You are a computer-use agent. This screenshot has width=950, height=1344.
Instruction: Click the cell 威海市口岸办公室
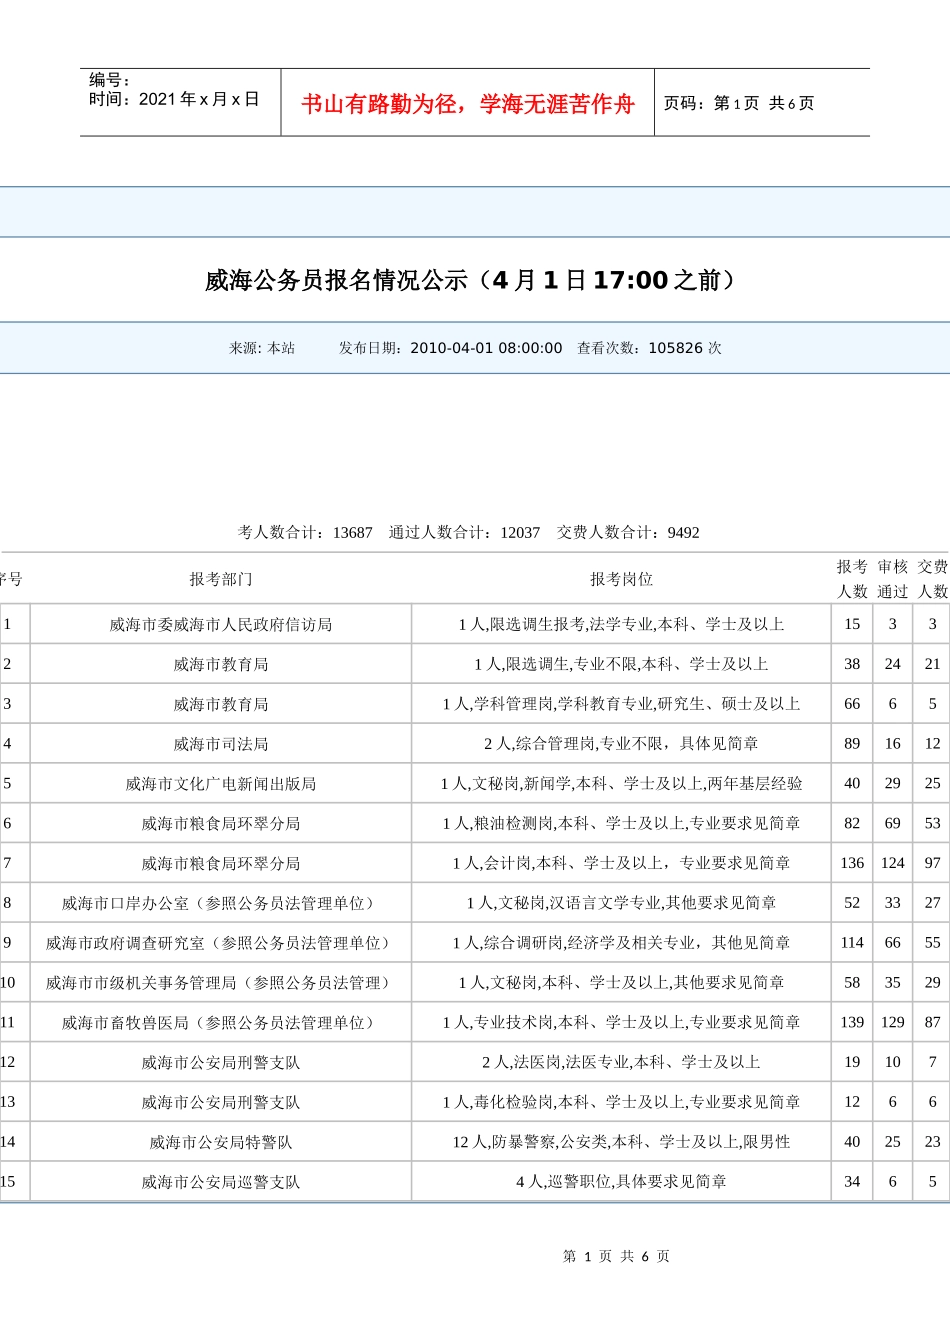pos(221,903)
